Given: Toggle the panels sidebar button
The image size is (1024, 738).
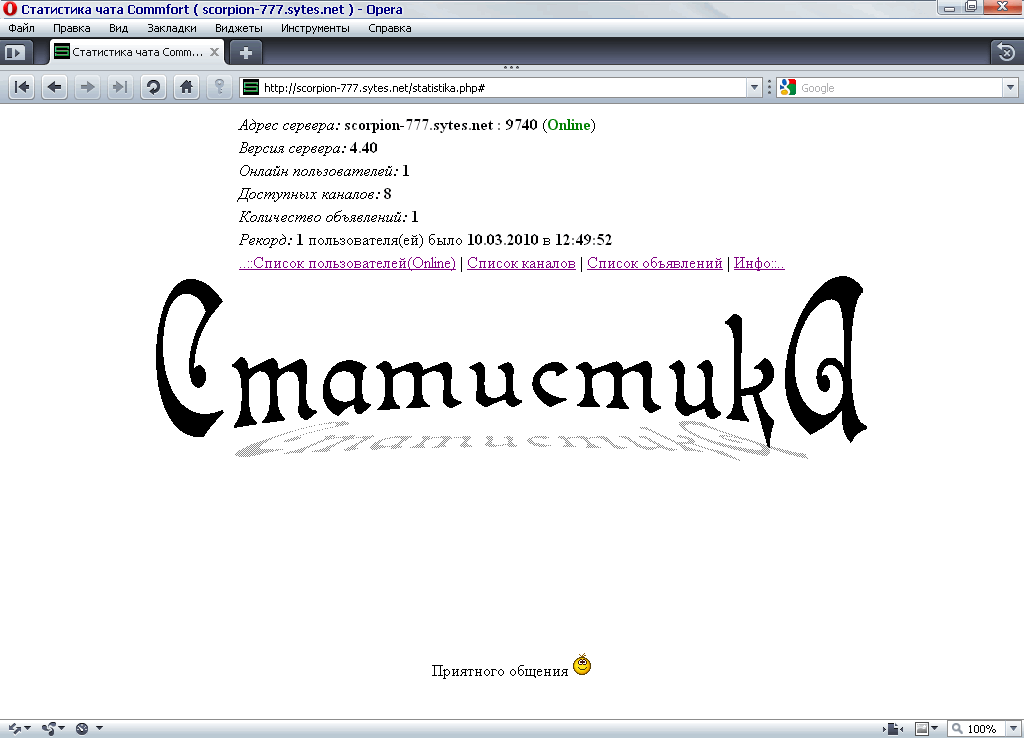Looking at the screenshot, I should tap(15, 51).
